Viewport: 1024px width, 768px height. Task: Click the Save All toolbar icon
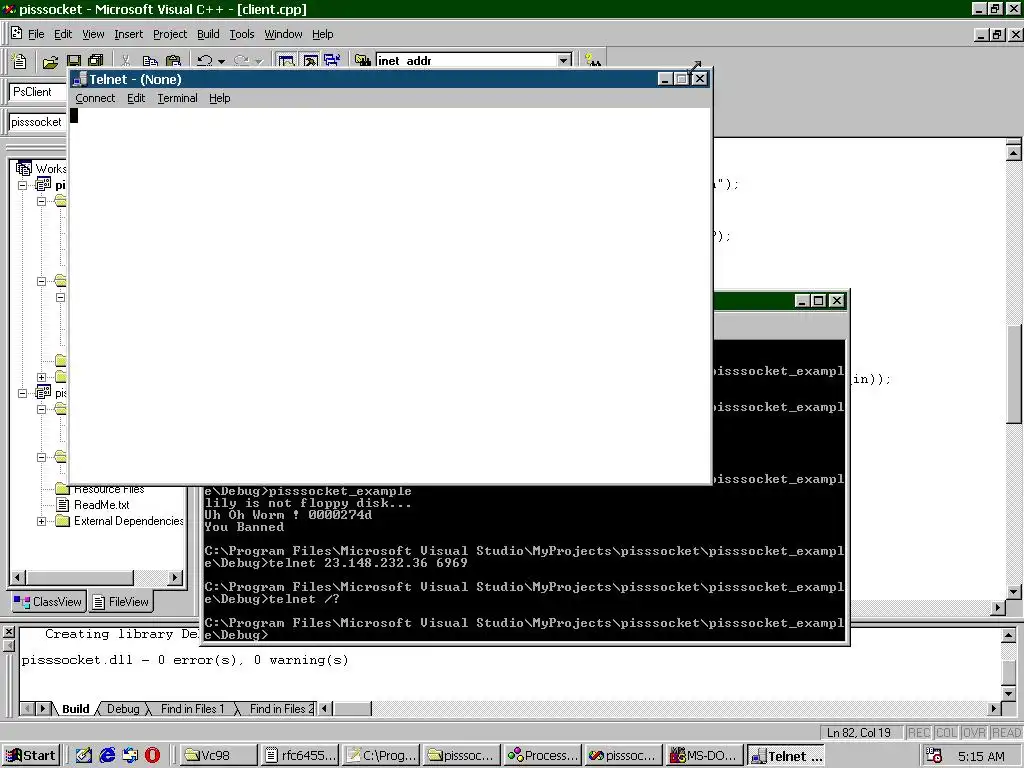coord(96,61)
